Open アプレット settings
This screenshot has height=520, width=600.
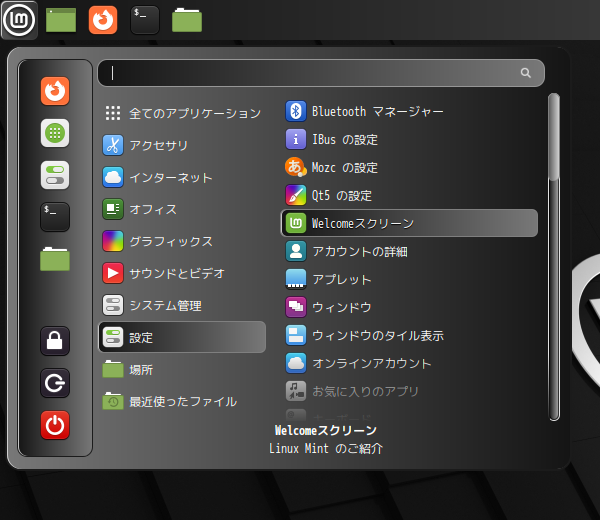[409, 279]
